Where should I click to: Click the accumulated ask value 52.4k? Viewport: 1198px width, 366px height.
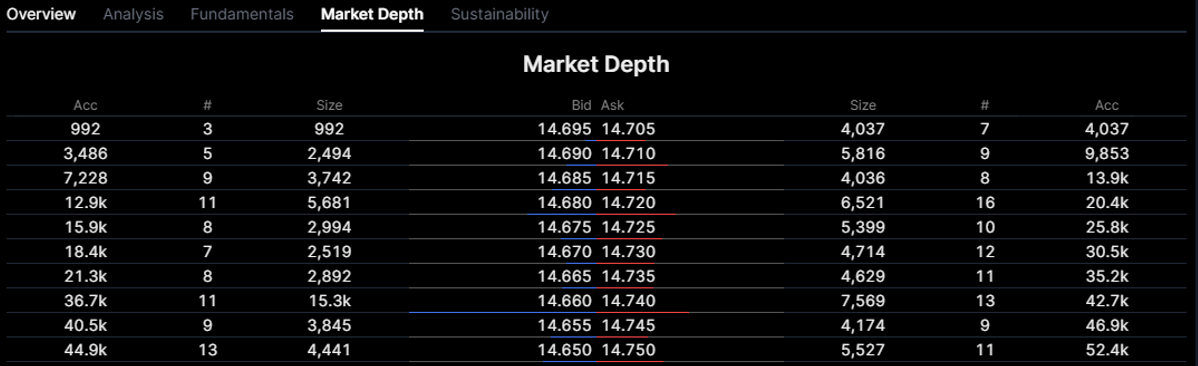1106,350
